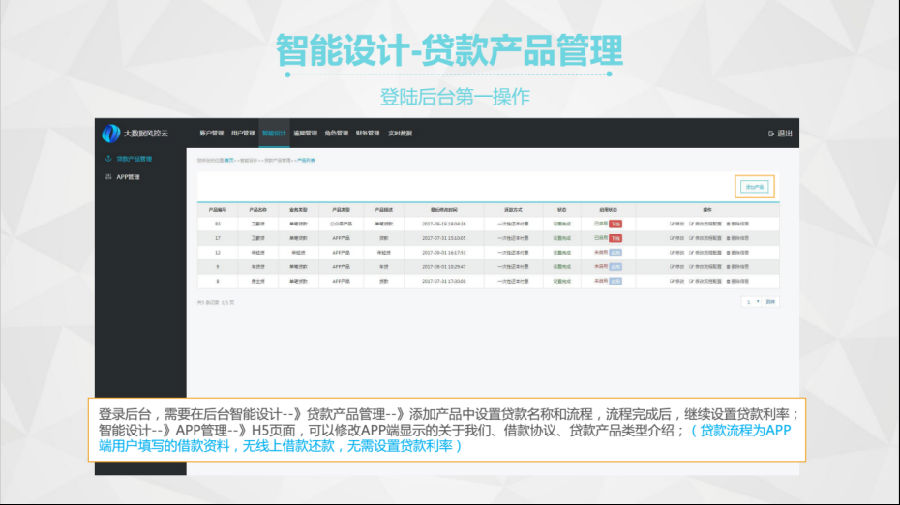
Task: Click the 退出 logout icon
Action: point(771,134)
